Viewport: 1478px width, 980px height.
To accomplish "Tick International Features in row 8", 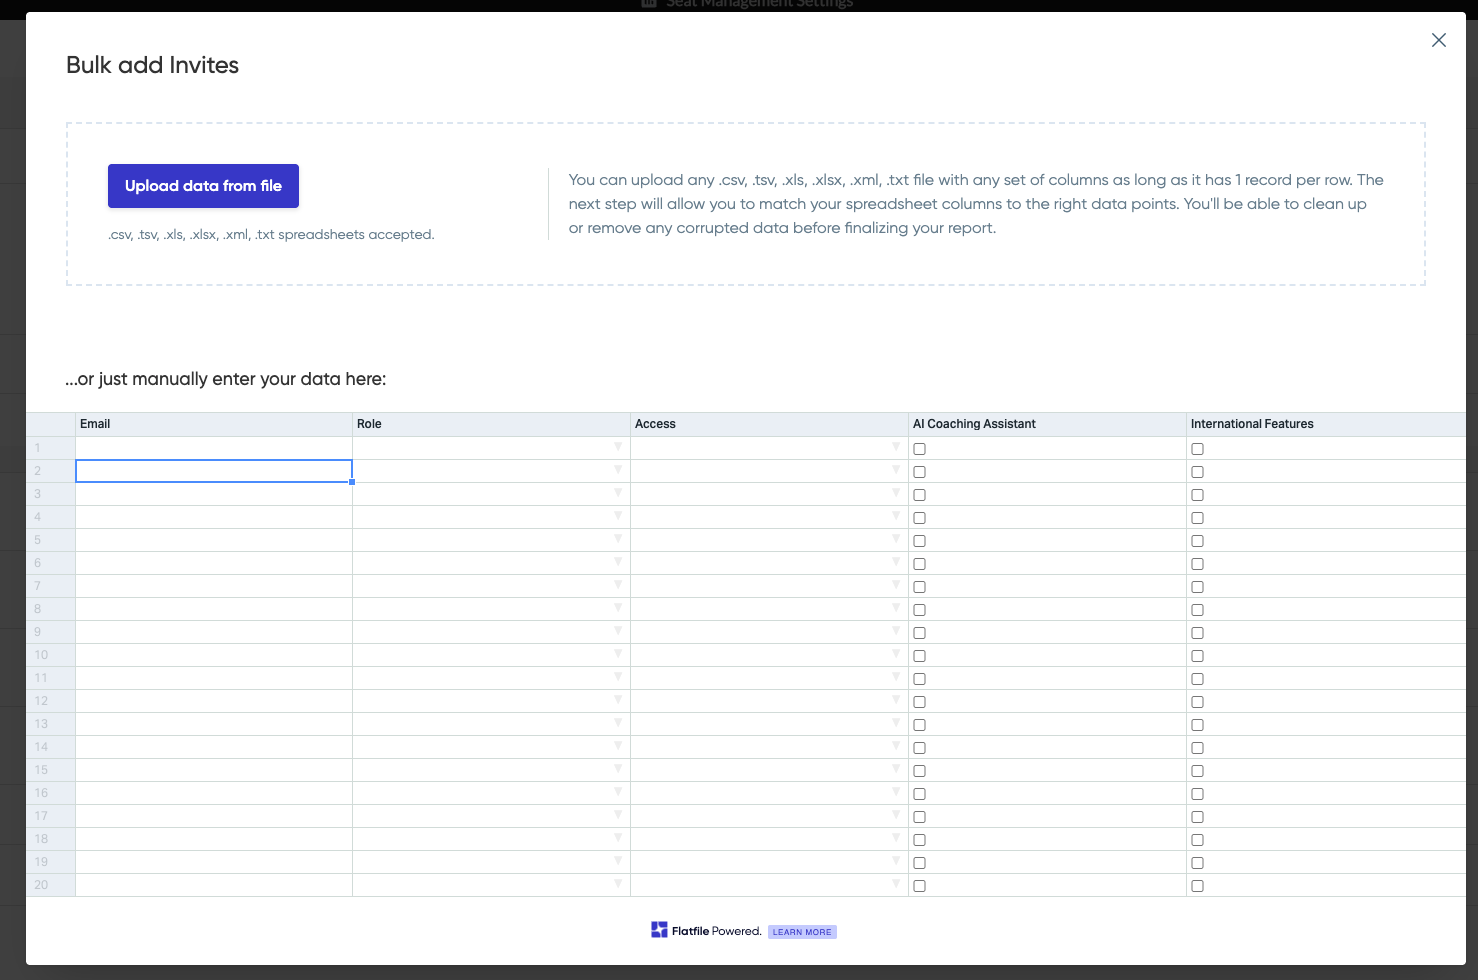I will (x=1197, y=610).
